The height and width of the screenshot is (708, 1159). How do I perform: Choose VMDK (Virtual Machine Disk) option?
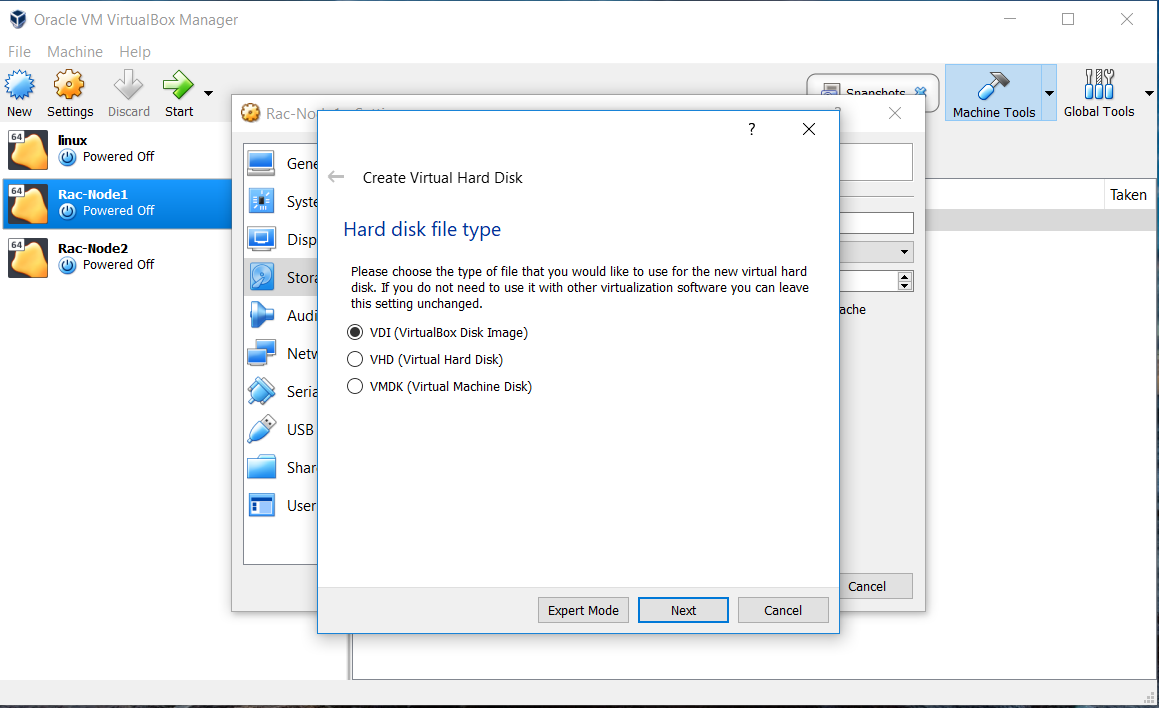[439, 387]
